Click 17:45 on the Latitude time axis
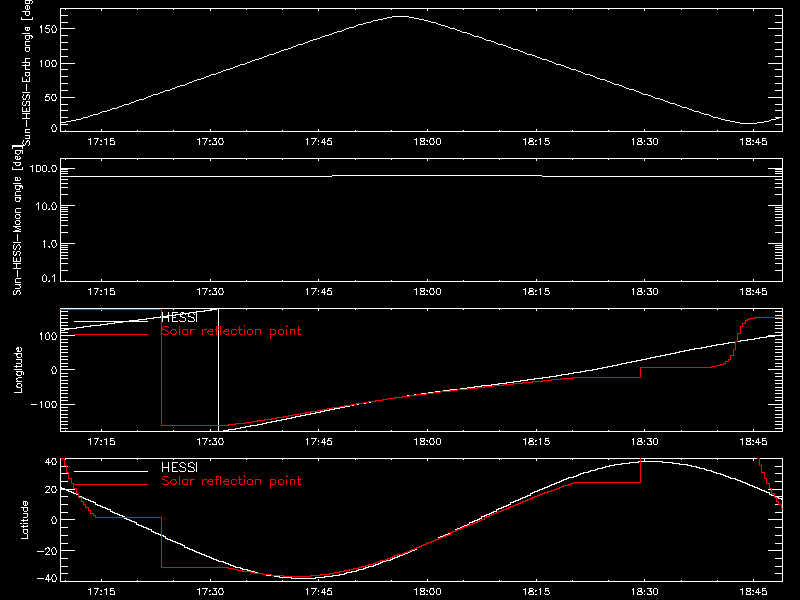This screenshot has height=600, width=800. click(318, 591)
